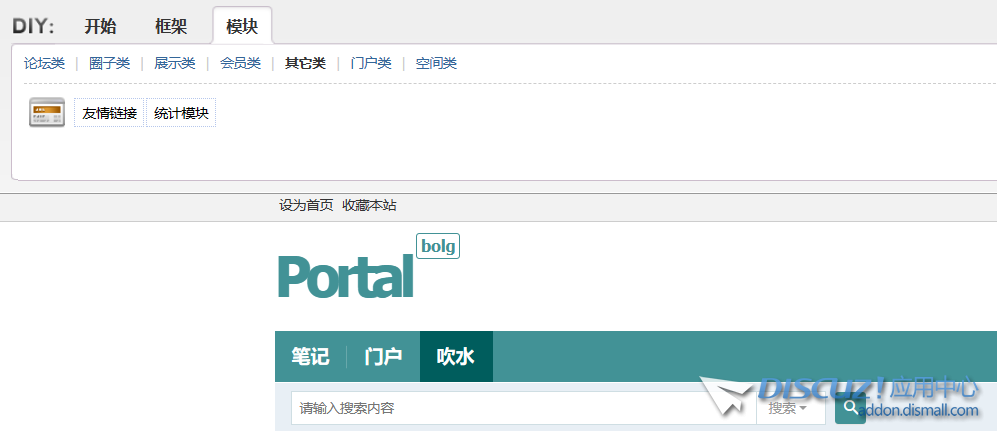This screenshot has width=997, height=436.
Task: Click 设为首页 link
Action: click(x=306, y=205)
